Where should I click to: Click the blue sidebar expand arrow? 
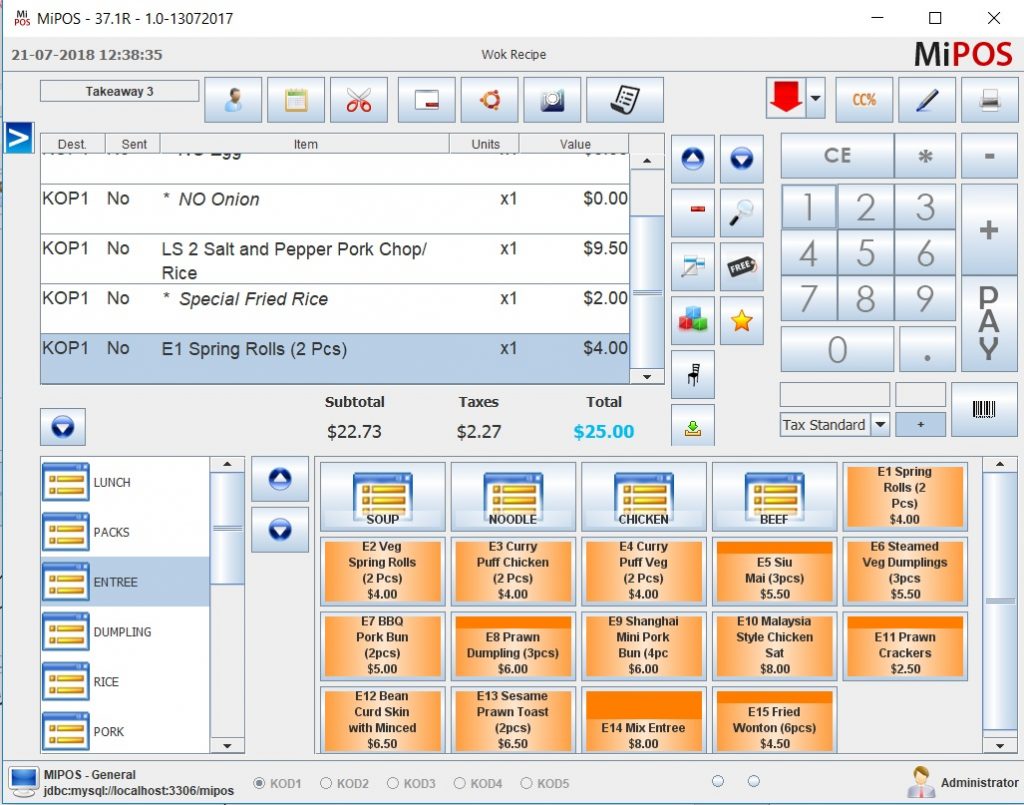pos(18,138)
